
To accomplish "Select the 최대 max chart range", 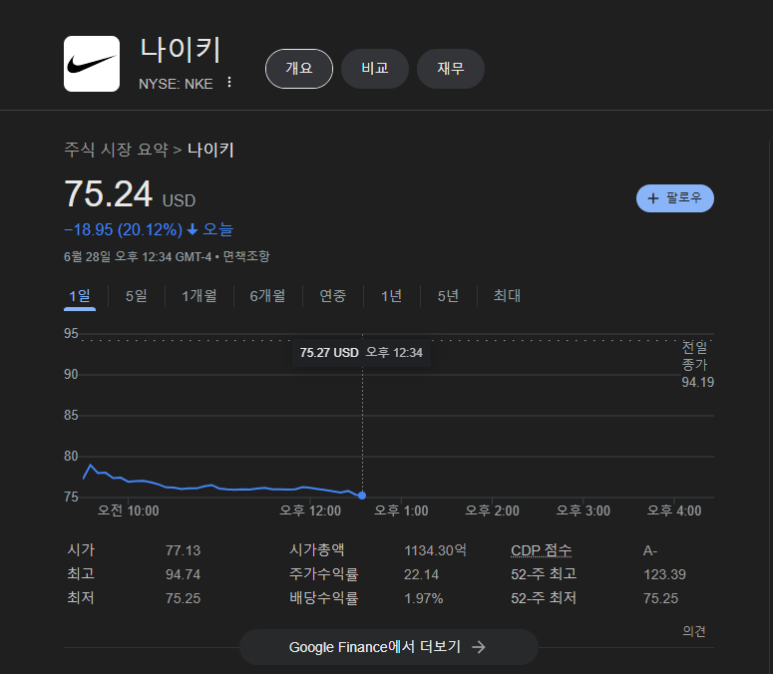I will 507,296.
